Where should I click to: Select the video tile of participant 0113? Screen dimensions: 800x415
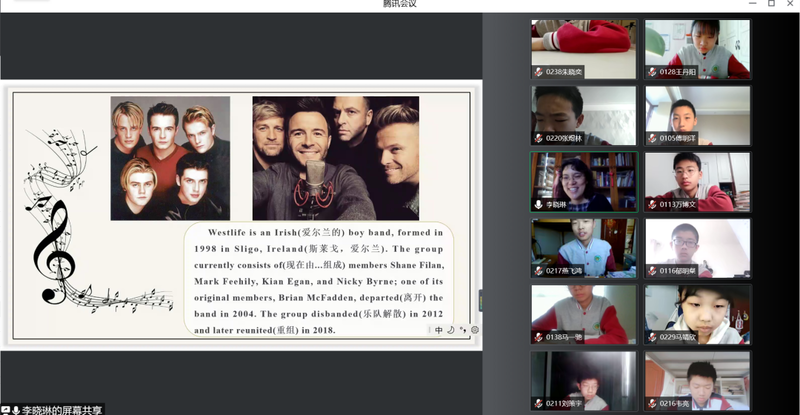(x=697, y=182)
